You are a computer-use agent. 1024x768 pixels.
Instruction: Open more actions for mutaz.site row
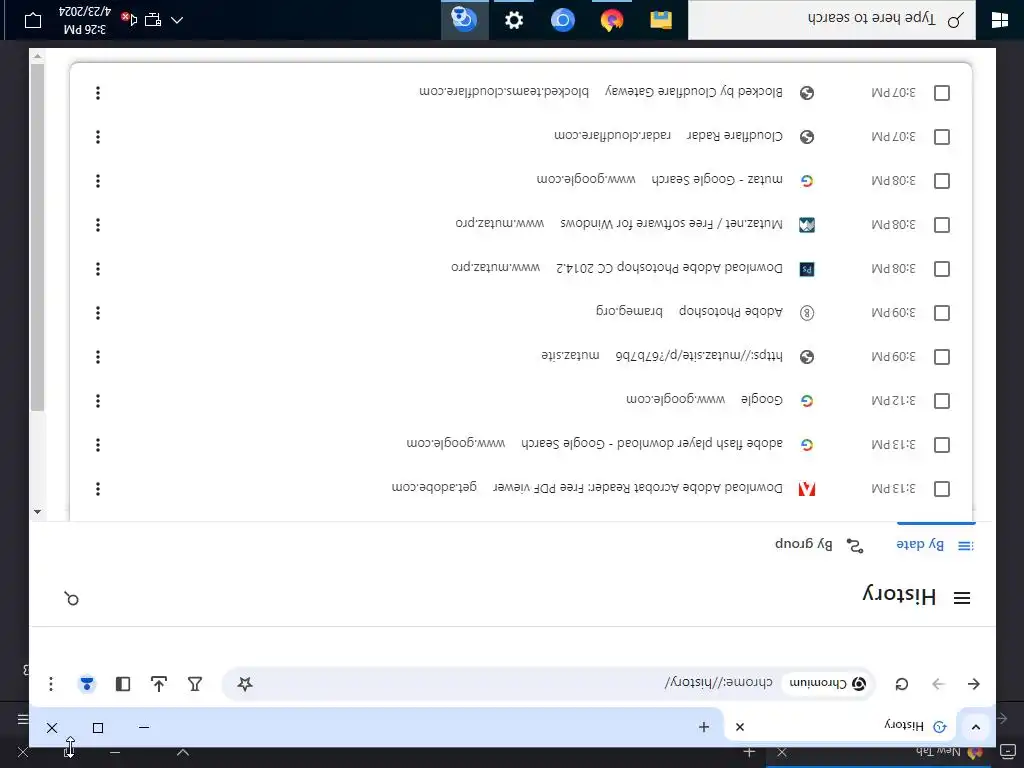[x=98, y=357]
